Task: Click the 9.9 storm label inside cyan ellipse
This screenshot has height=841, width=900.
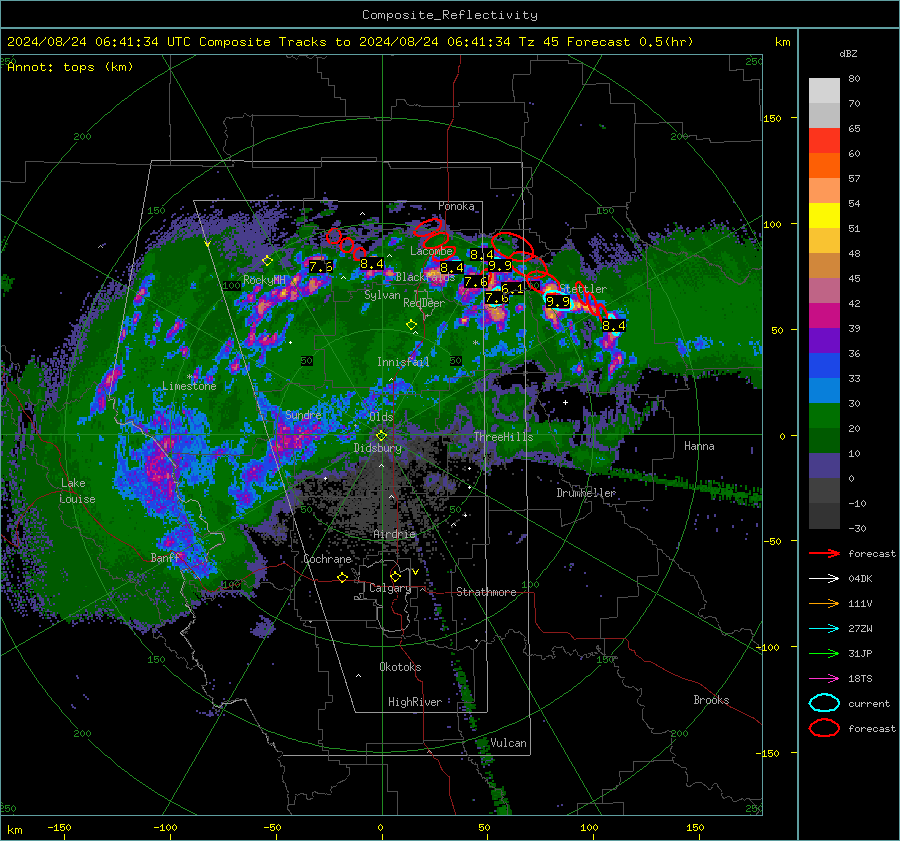Action: click(x=558, y=301)
